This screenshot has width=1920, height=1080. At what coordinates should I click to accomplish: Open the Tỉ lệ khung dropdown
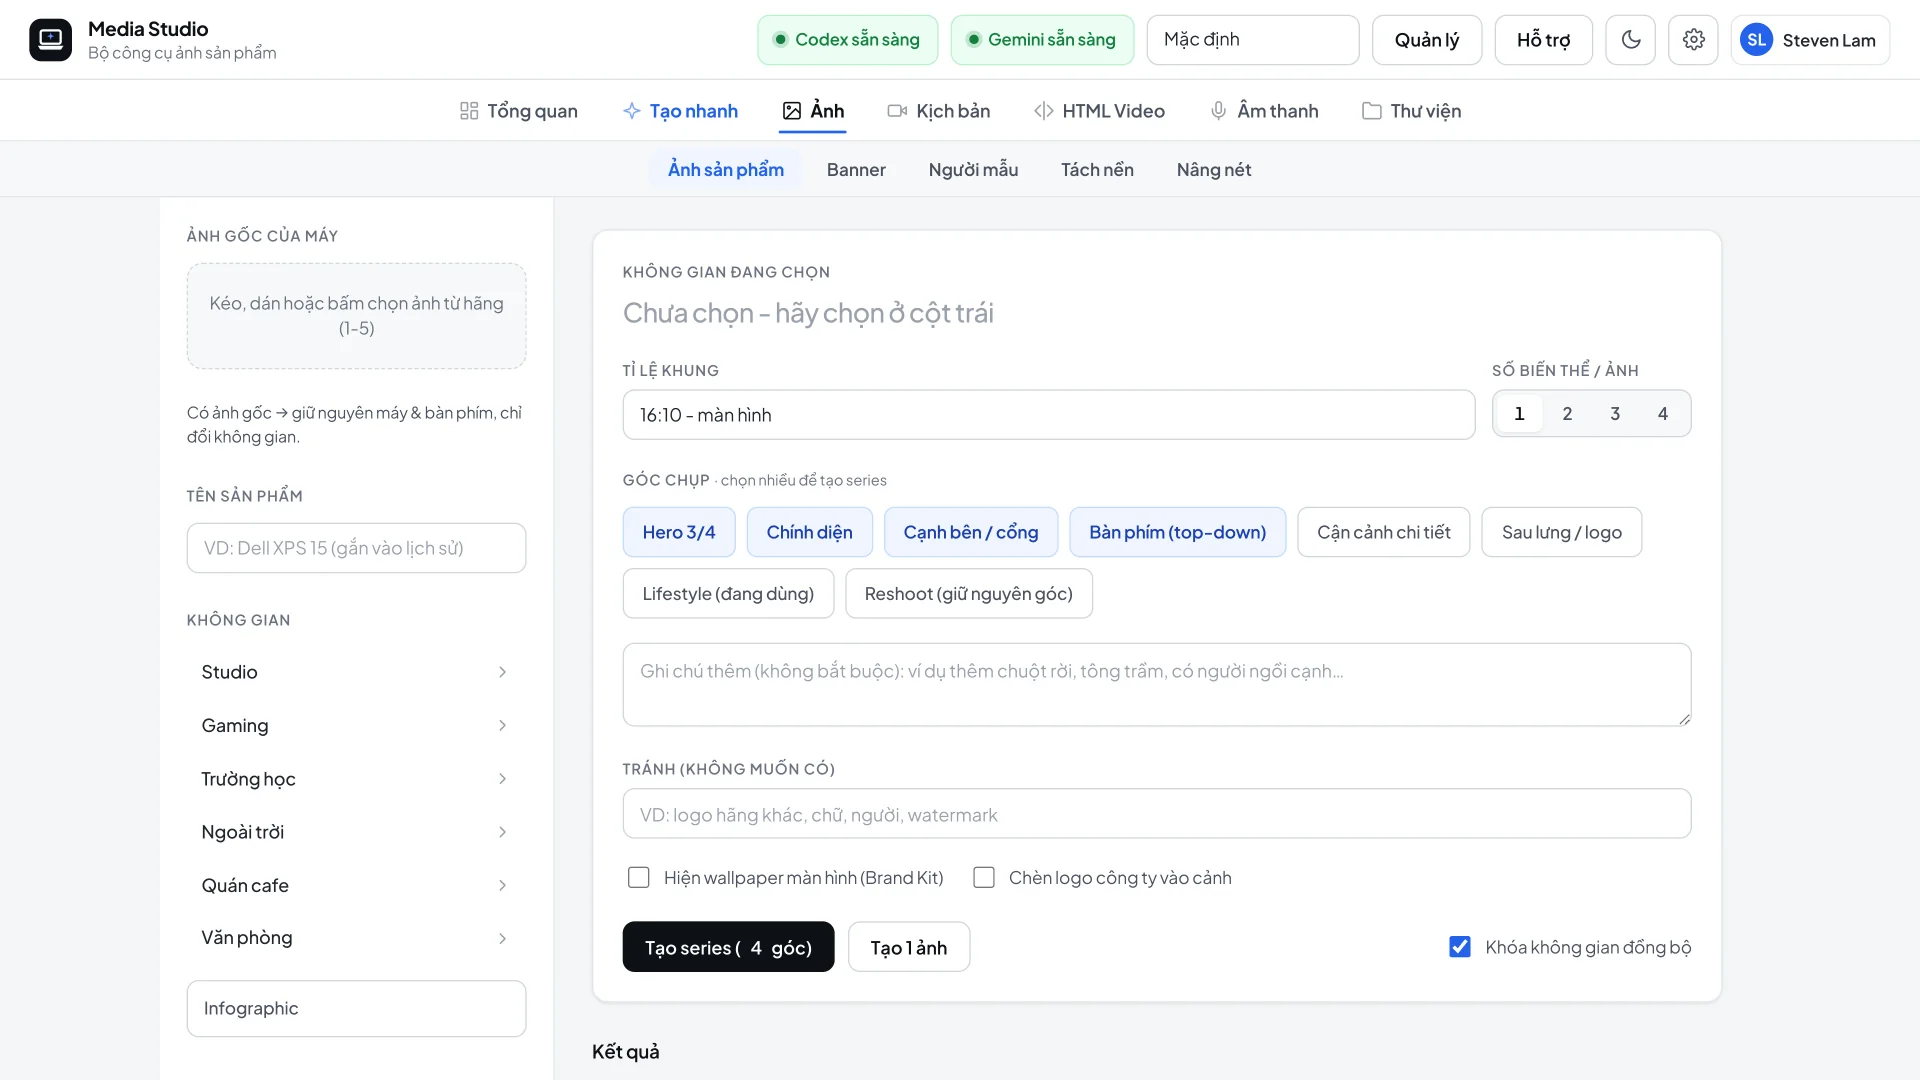1048,415
